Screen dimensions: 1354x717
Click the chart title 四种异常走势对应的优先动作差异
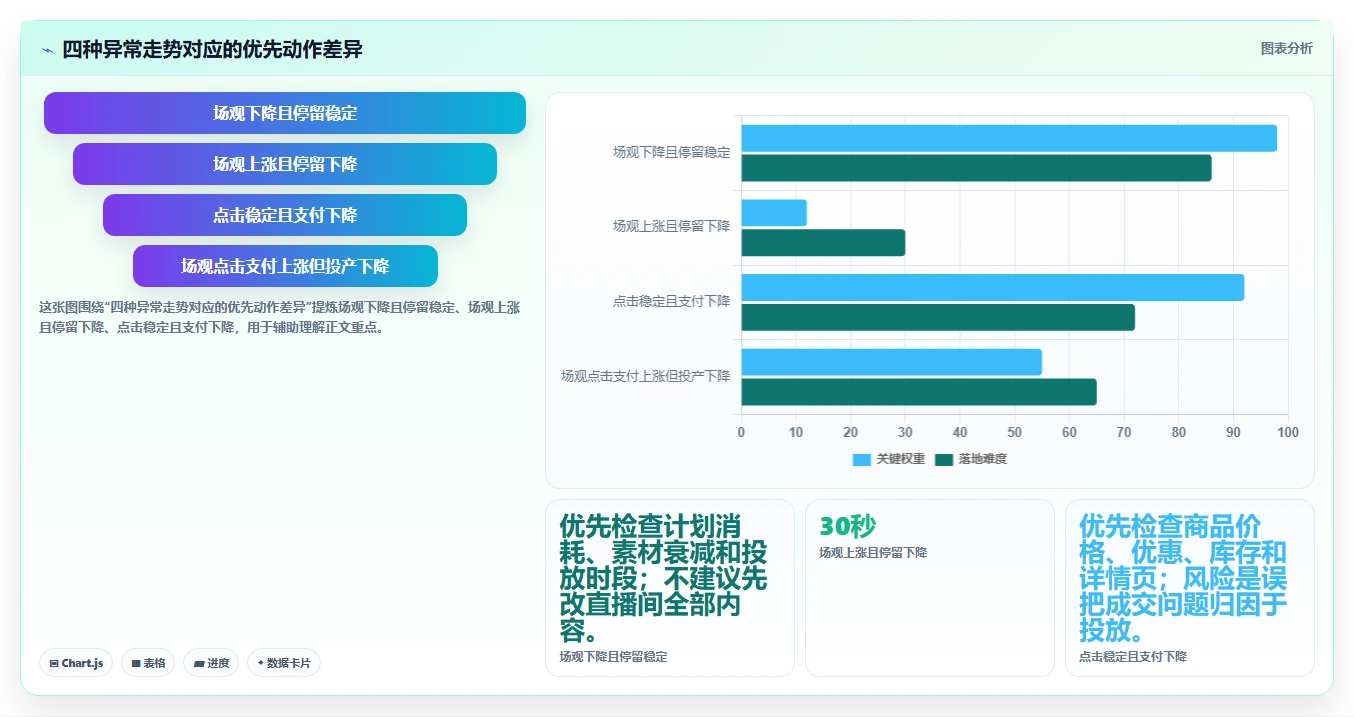pyautogui.click(x=212, y=50)
